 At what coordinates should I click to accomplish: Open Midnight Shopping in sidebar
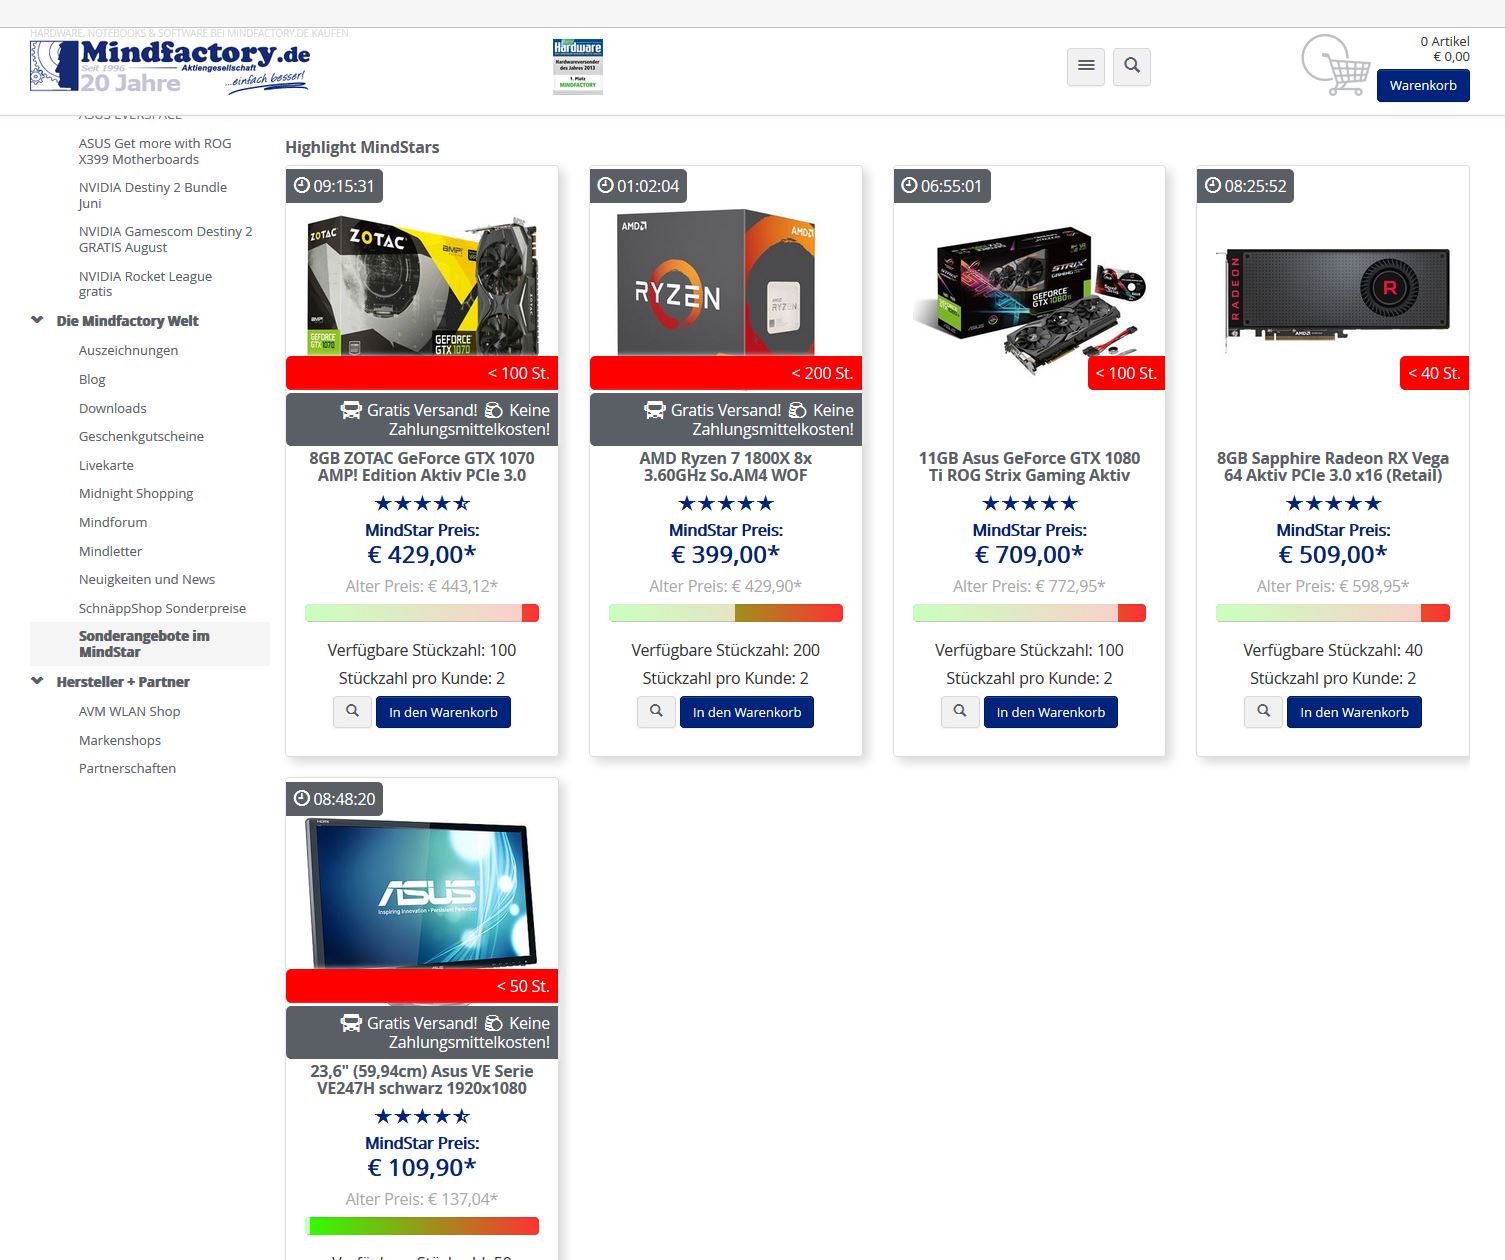136,493
